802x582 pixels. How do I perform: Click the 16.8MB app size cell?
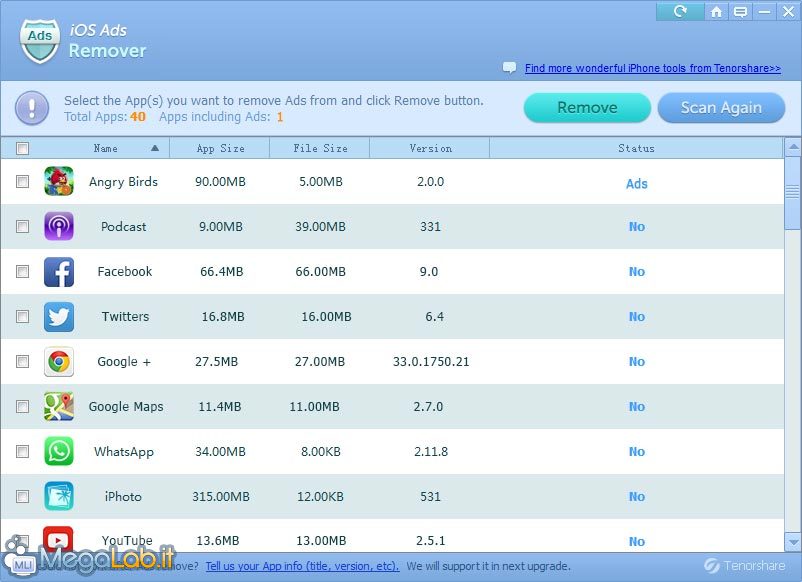pos(223,317)
